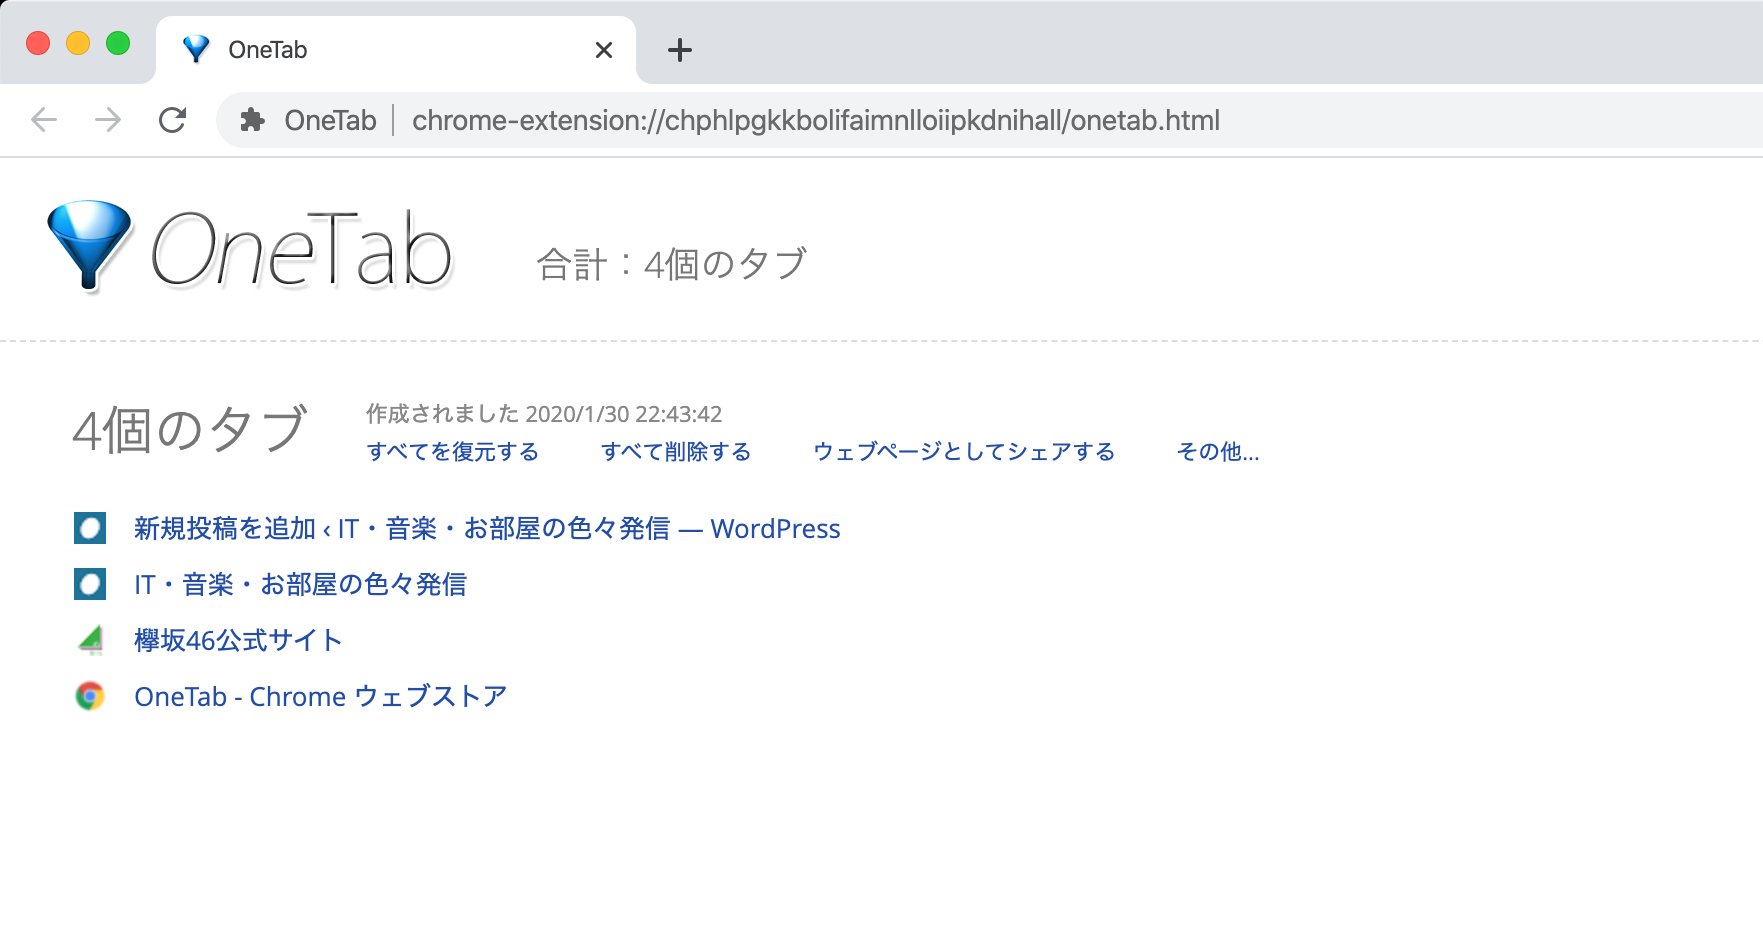Click the OneTab funnel logo

[x=90, y=246]
